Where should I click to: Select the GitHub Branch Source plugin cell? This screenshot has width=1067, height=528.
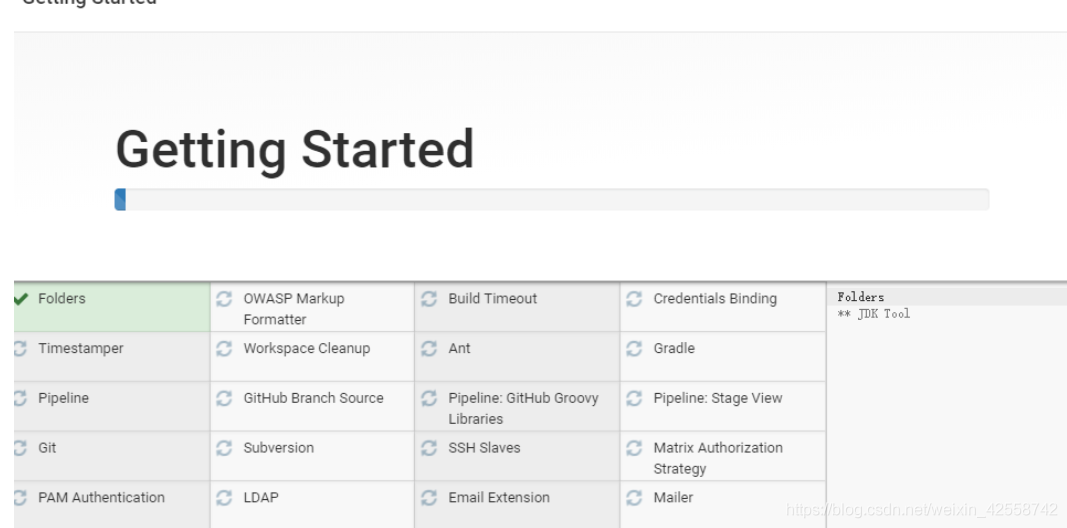(x=312, y=406)
